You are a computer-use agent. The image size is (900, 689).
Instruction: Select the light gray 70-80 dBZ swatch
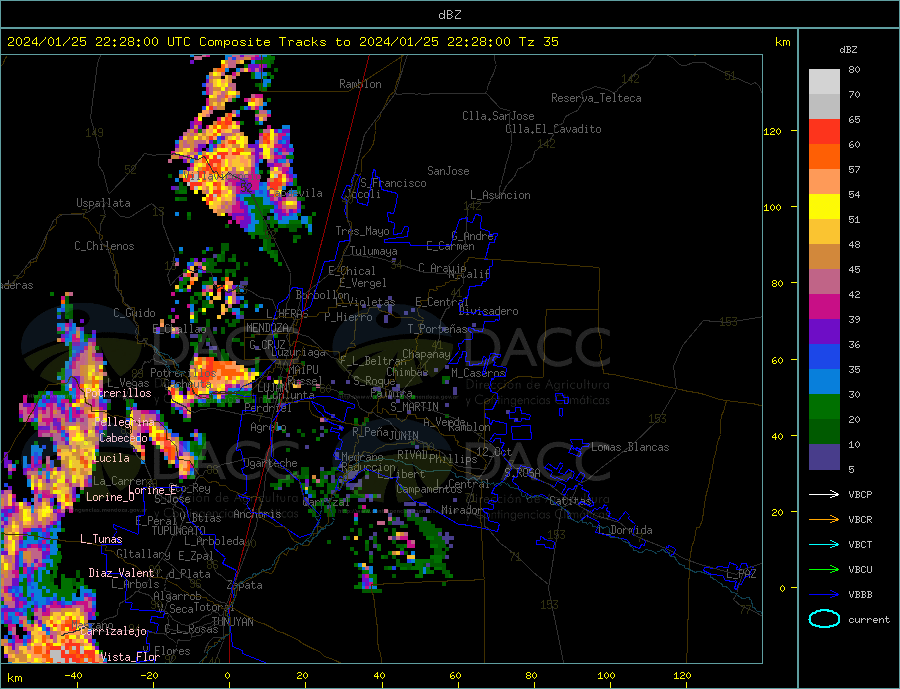824,82
